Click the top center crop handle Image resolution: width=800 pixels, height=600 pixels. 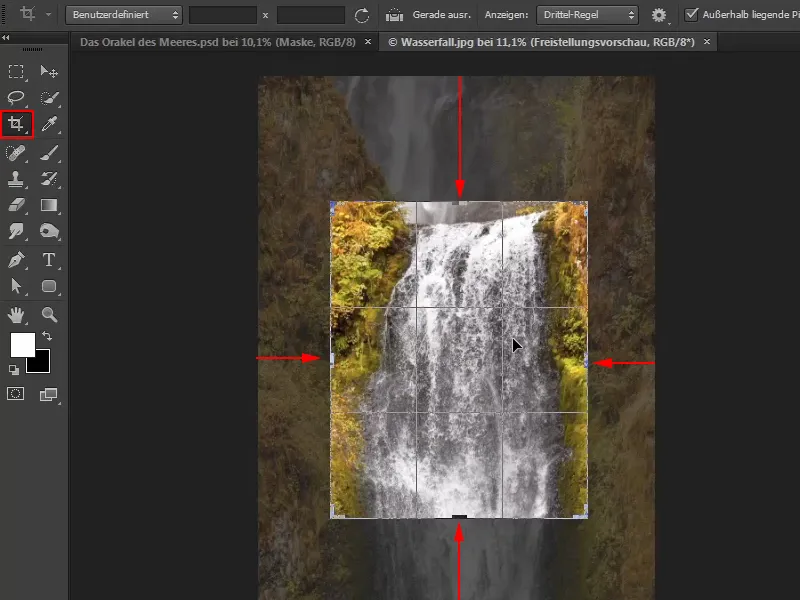click(x=459, y=203)
